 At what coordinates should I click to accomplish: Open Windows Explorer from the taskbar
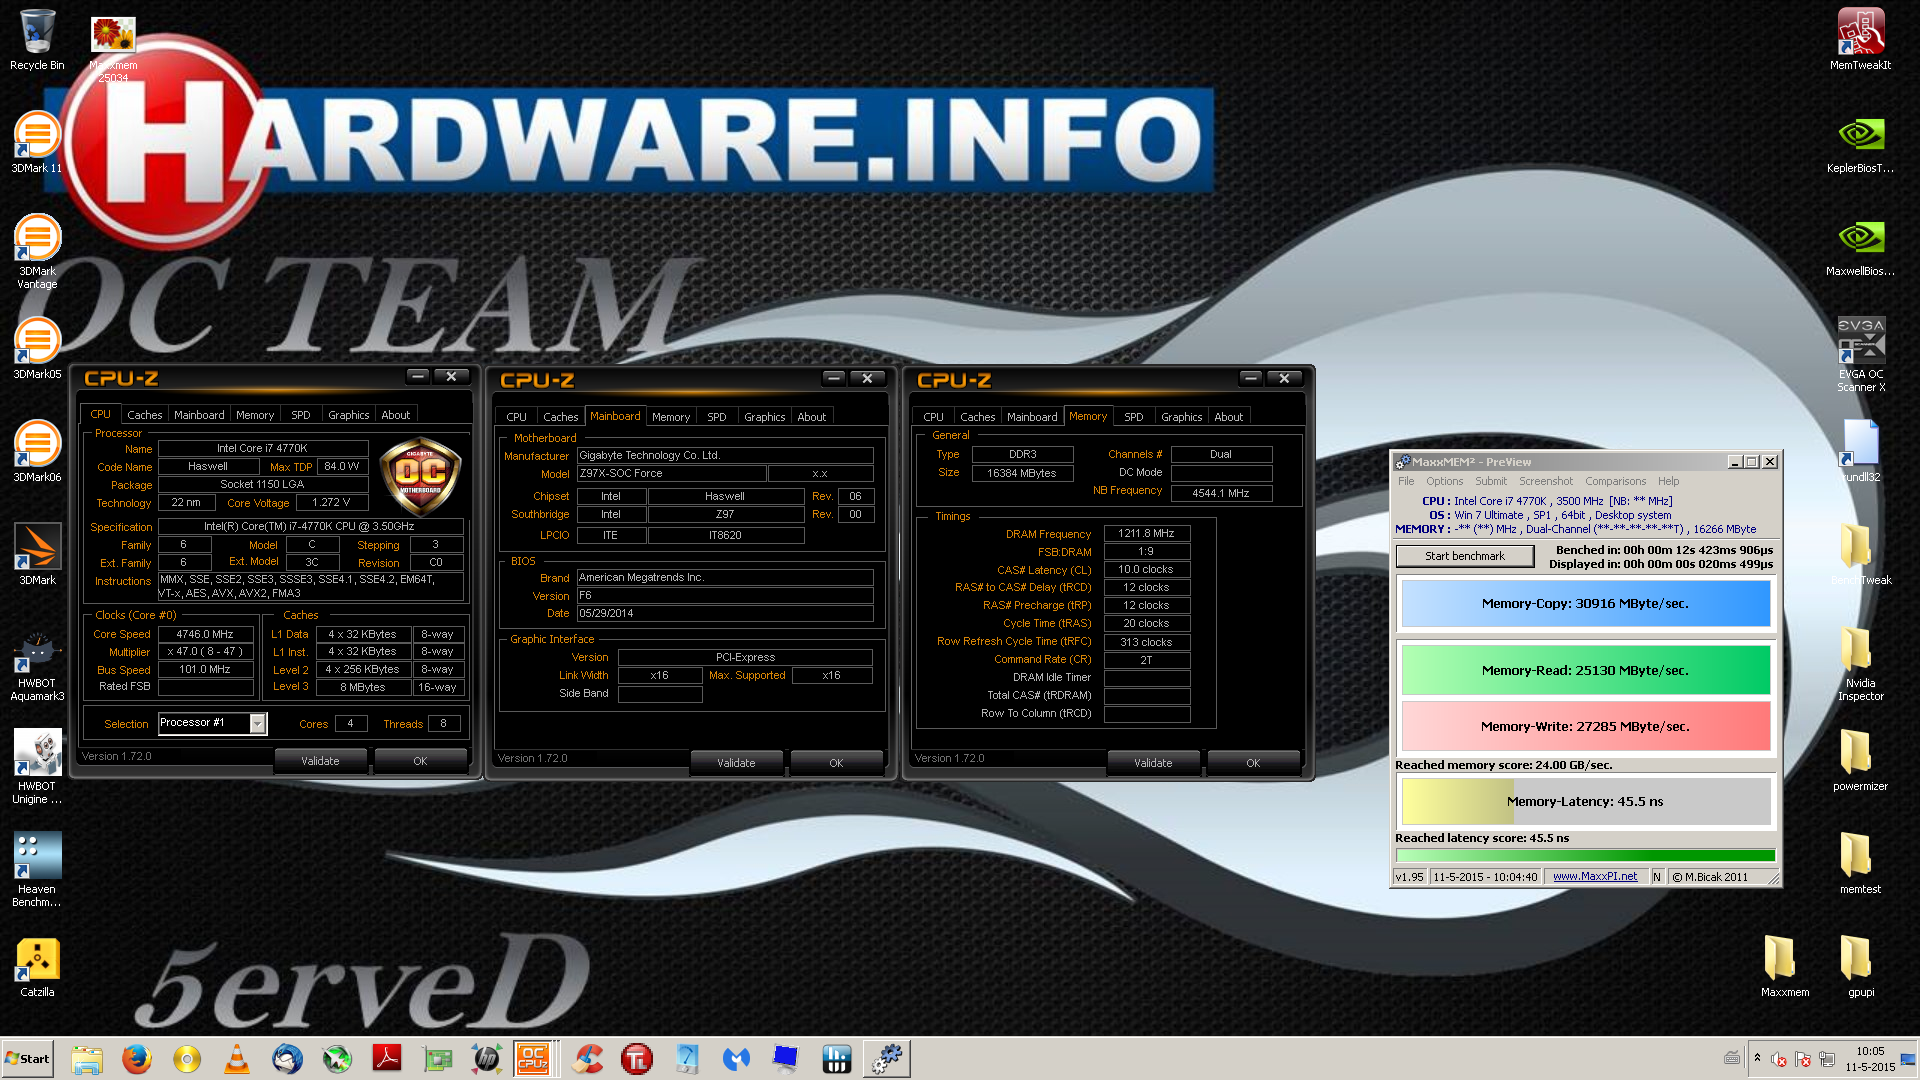tap(87, 1058)
